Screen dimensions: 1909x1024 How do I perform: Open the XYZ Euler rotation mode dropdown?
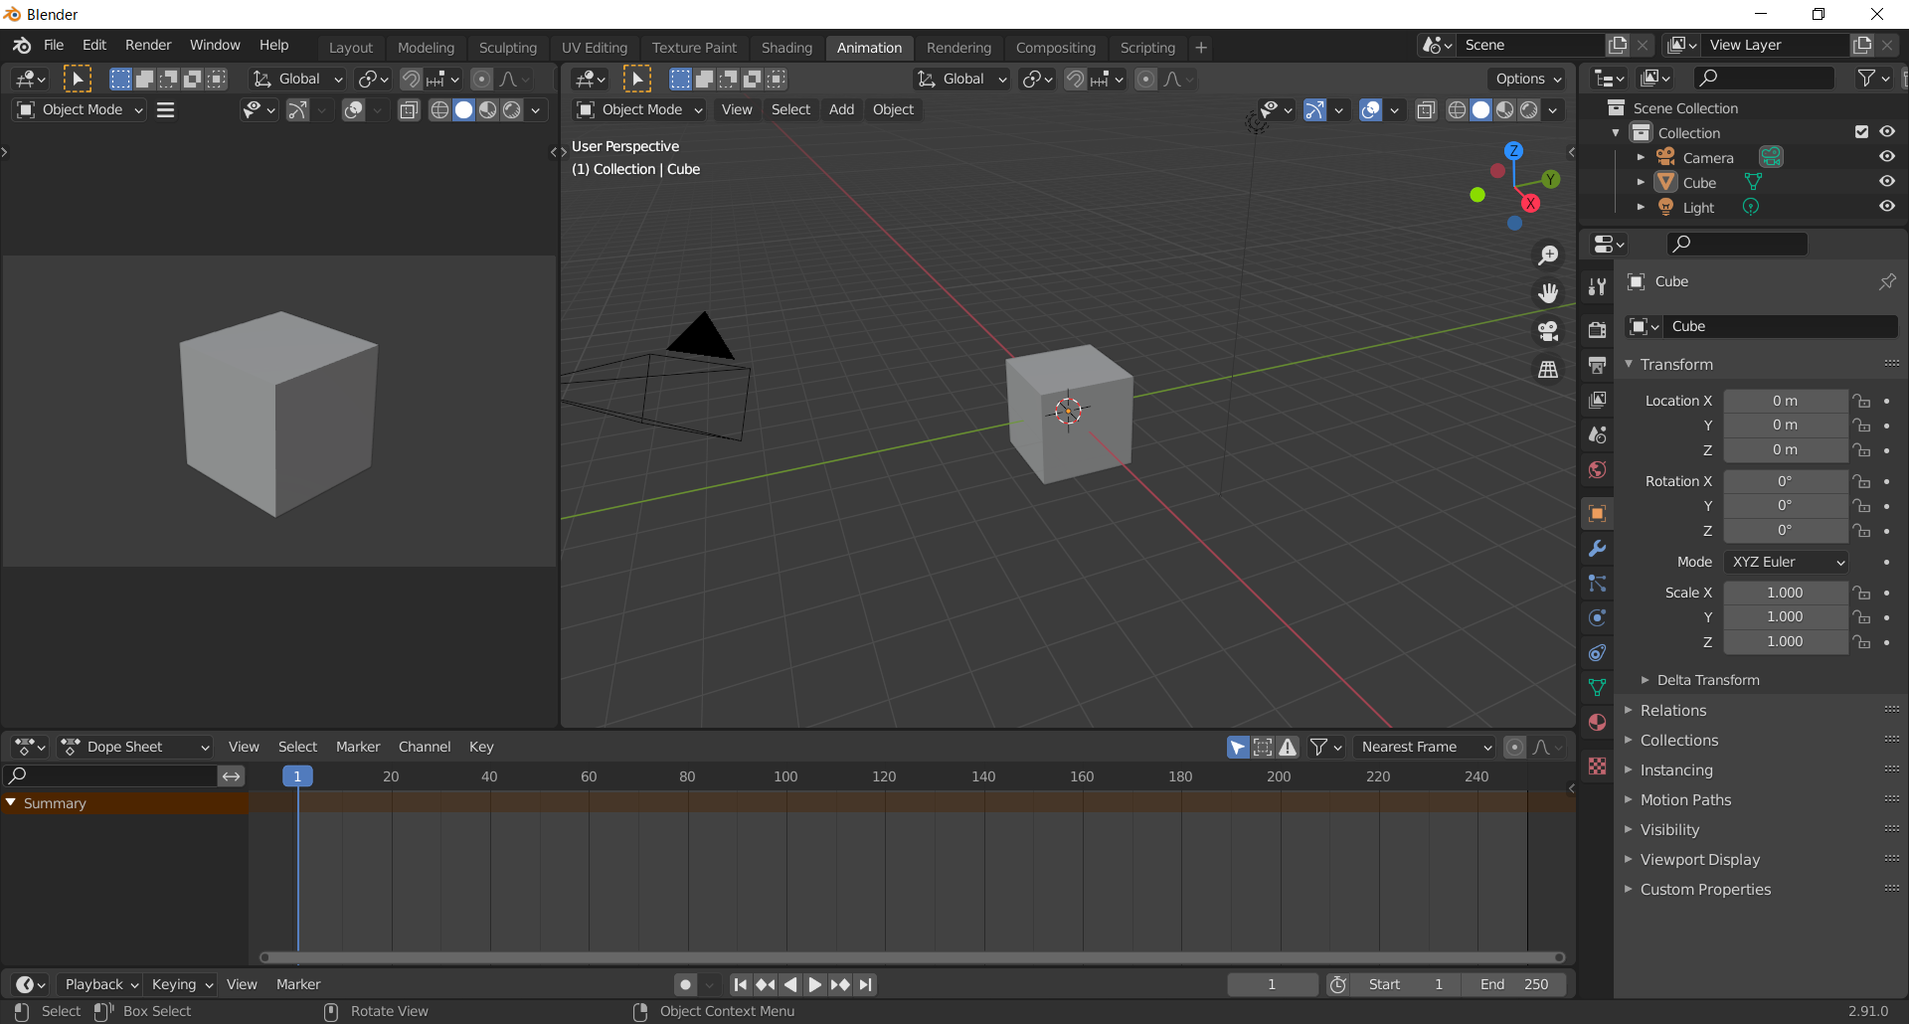pyautogui.click(x=1786, y=562)
